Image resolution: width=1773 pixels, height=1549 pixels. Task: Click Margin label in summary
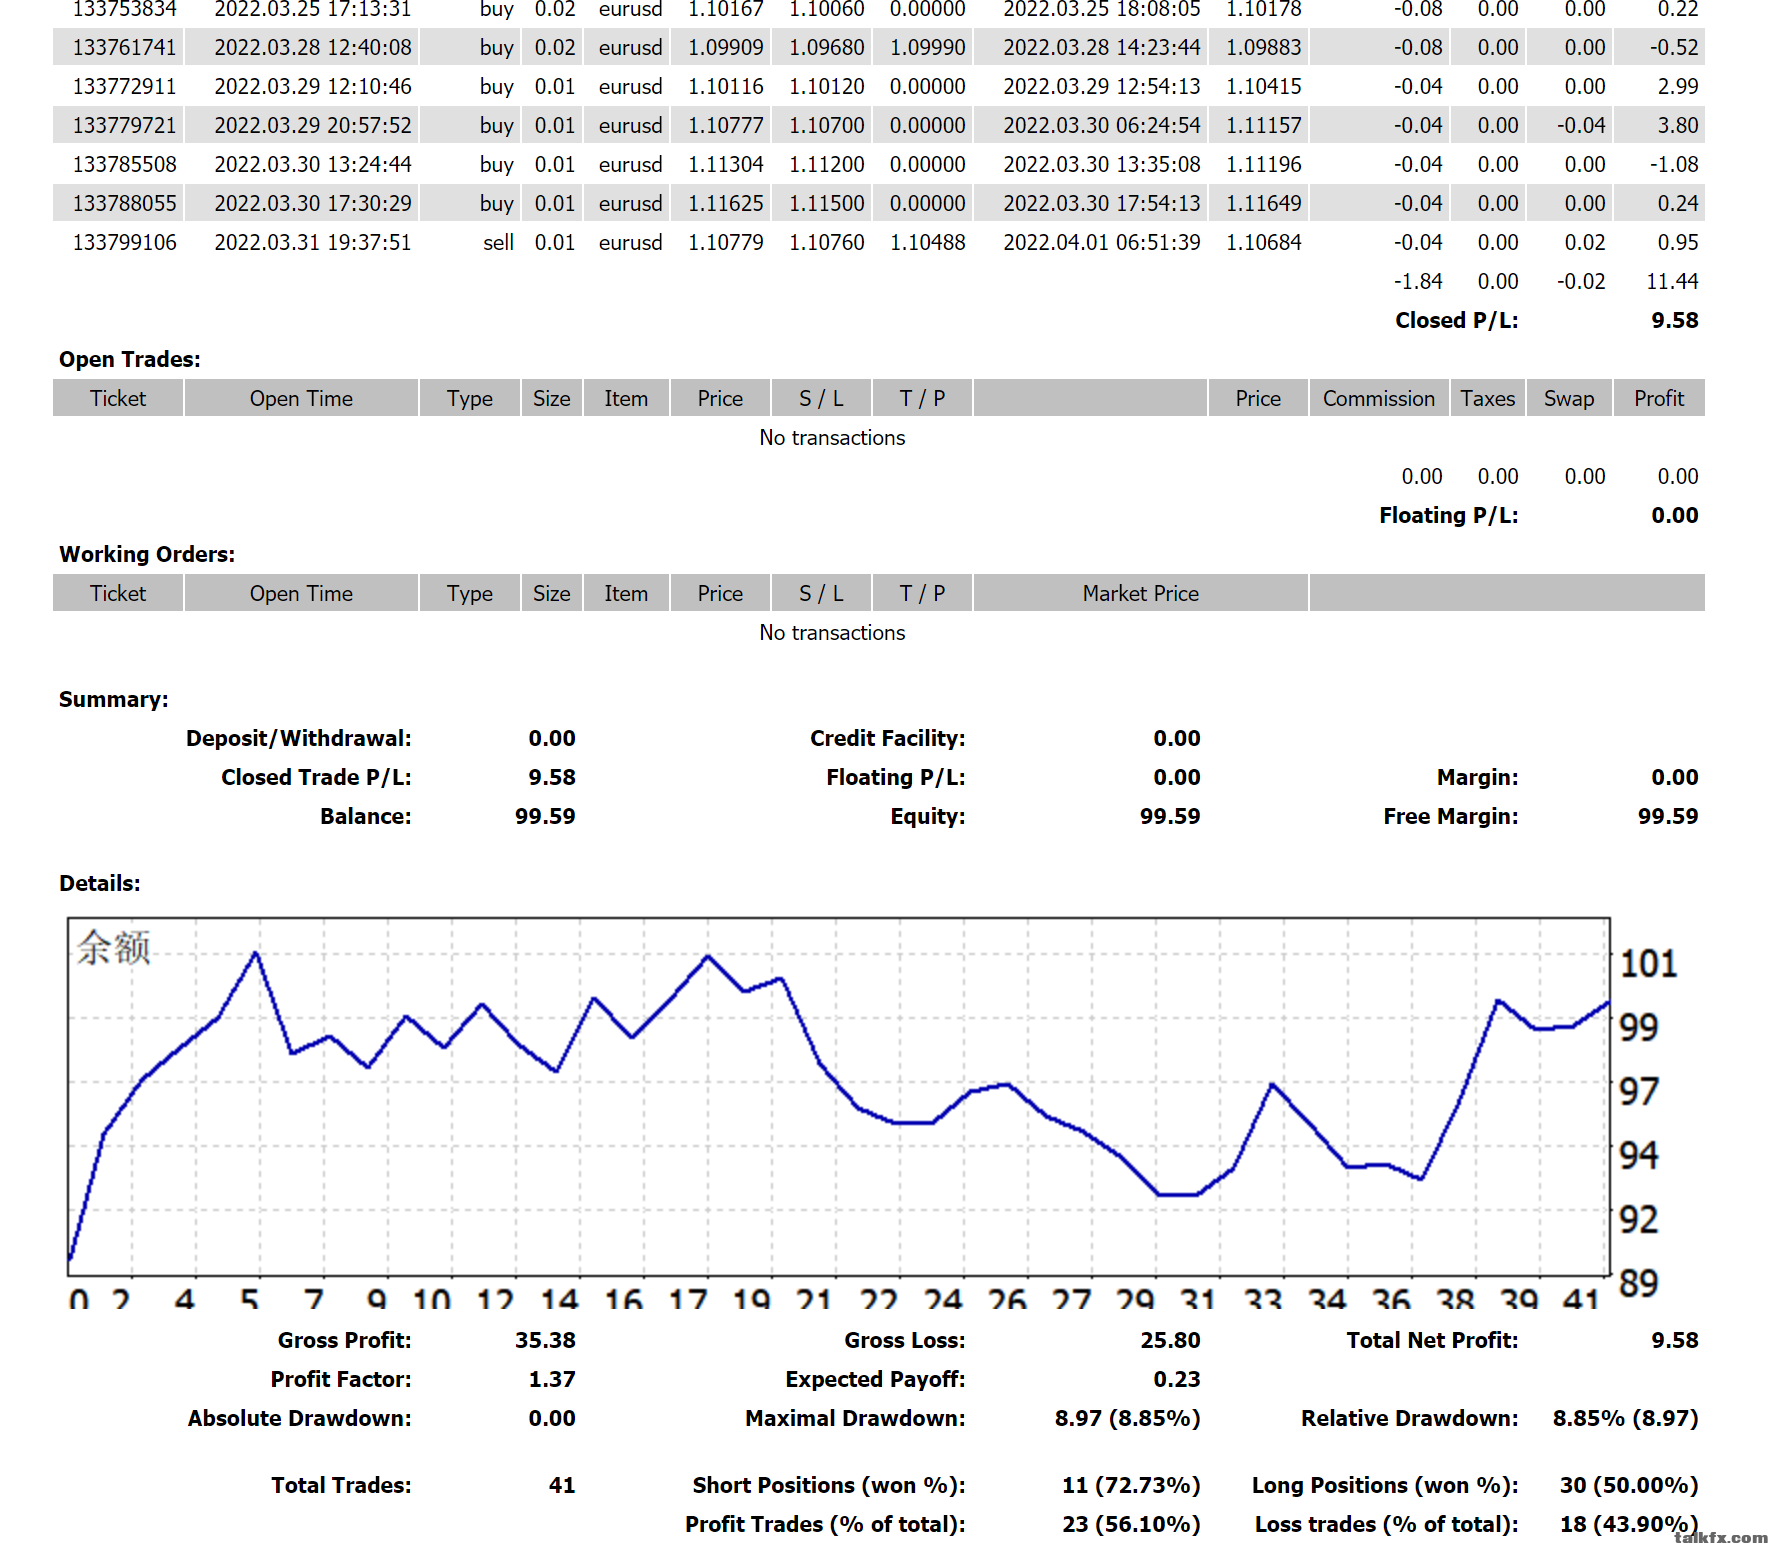click(x=1477, y=777)
